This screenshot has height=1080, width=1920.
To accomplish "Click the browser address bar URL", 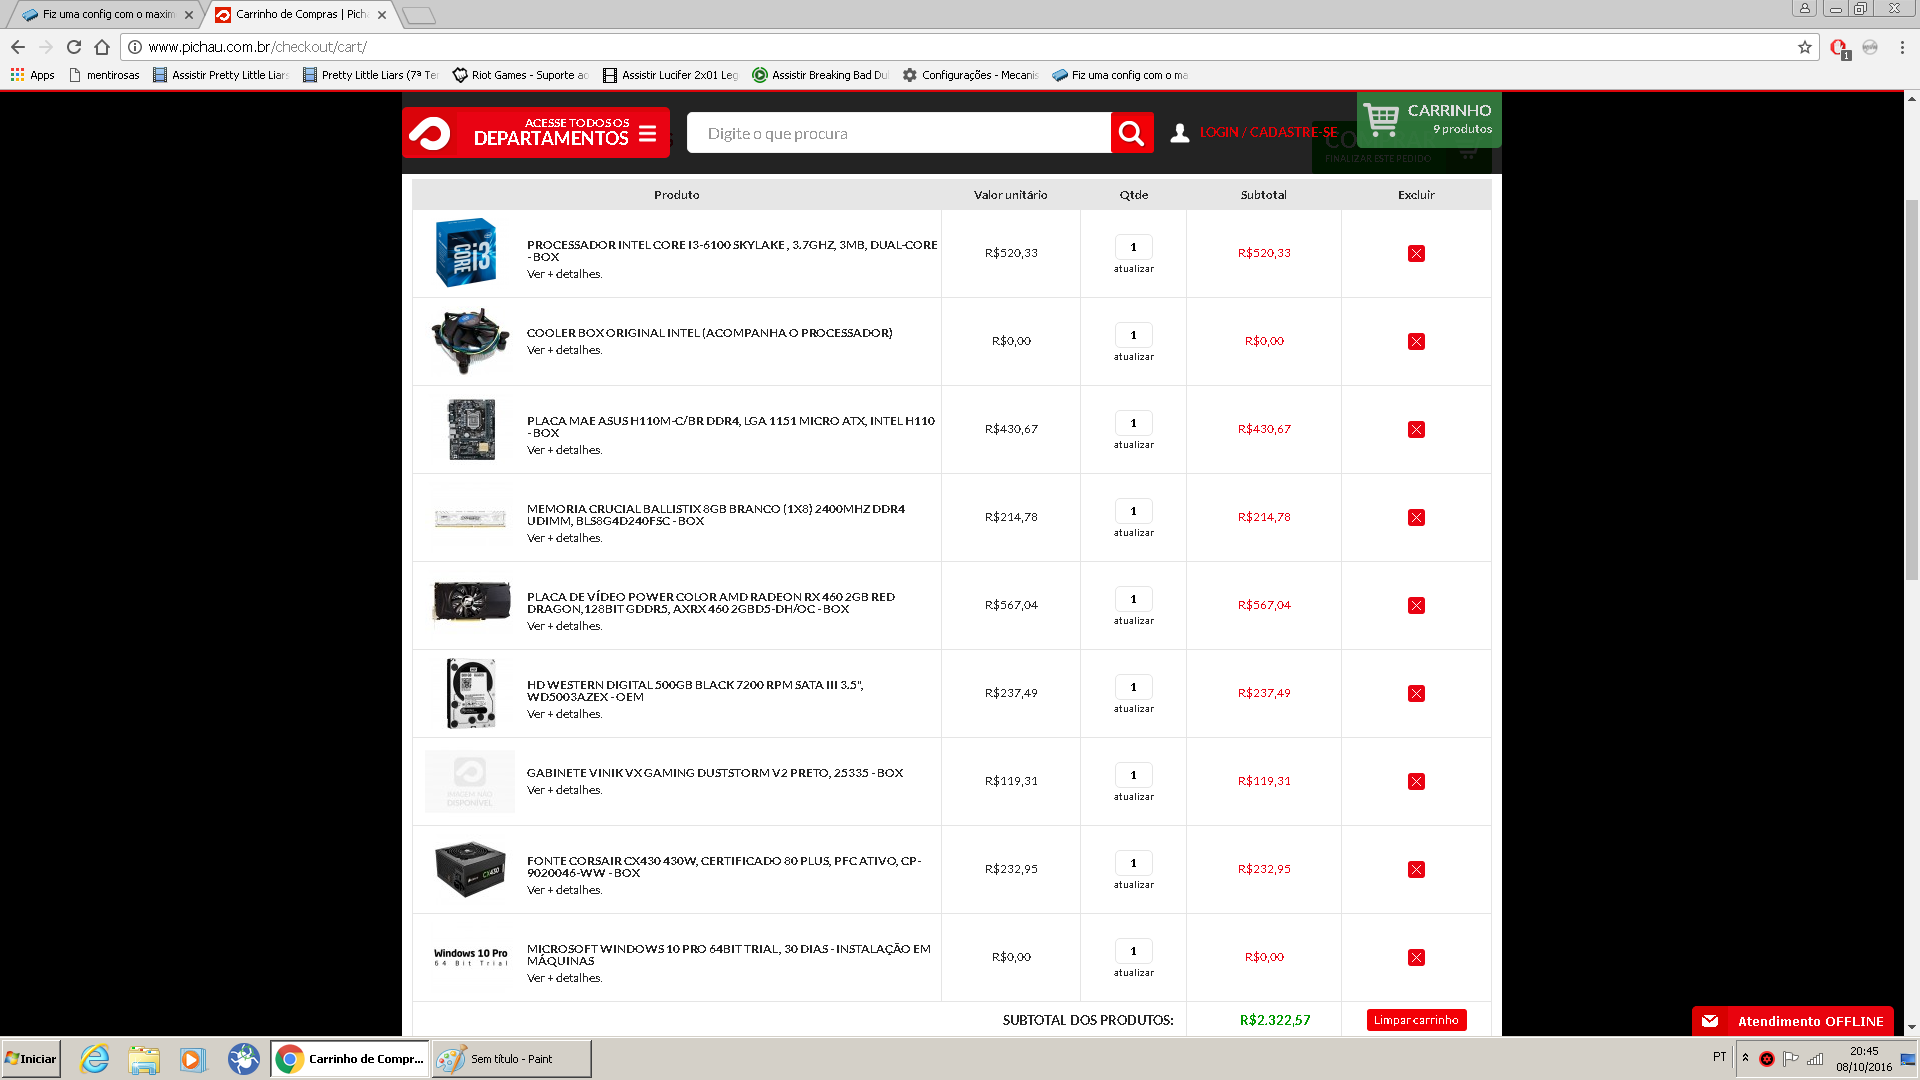I will [258, 47].
